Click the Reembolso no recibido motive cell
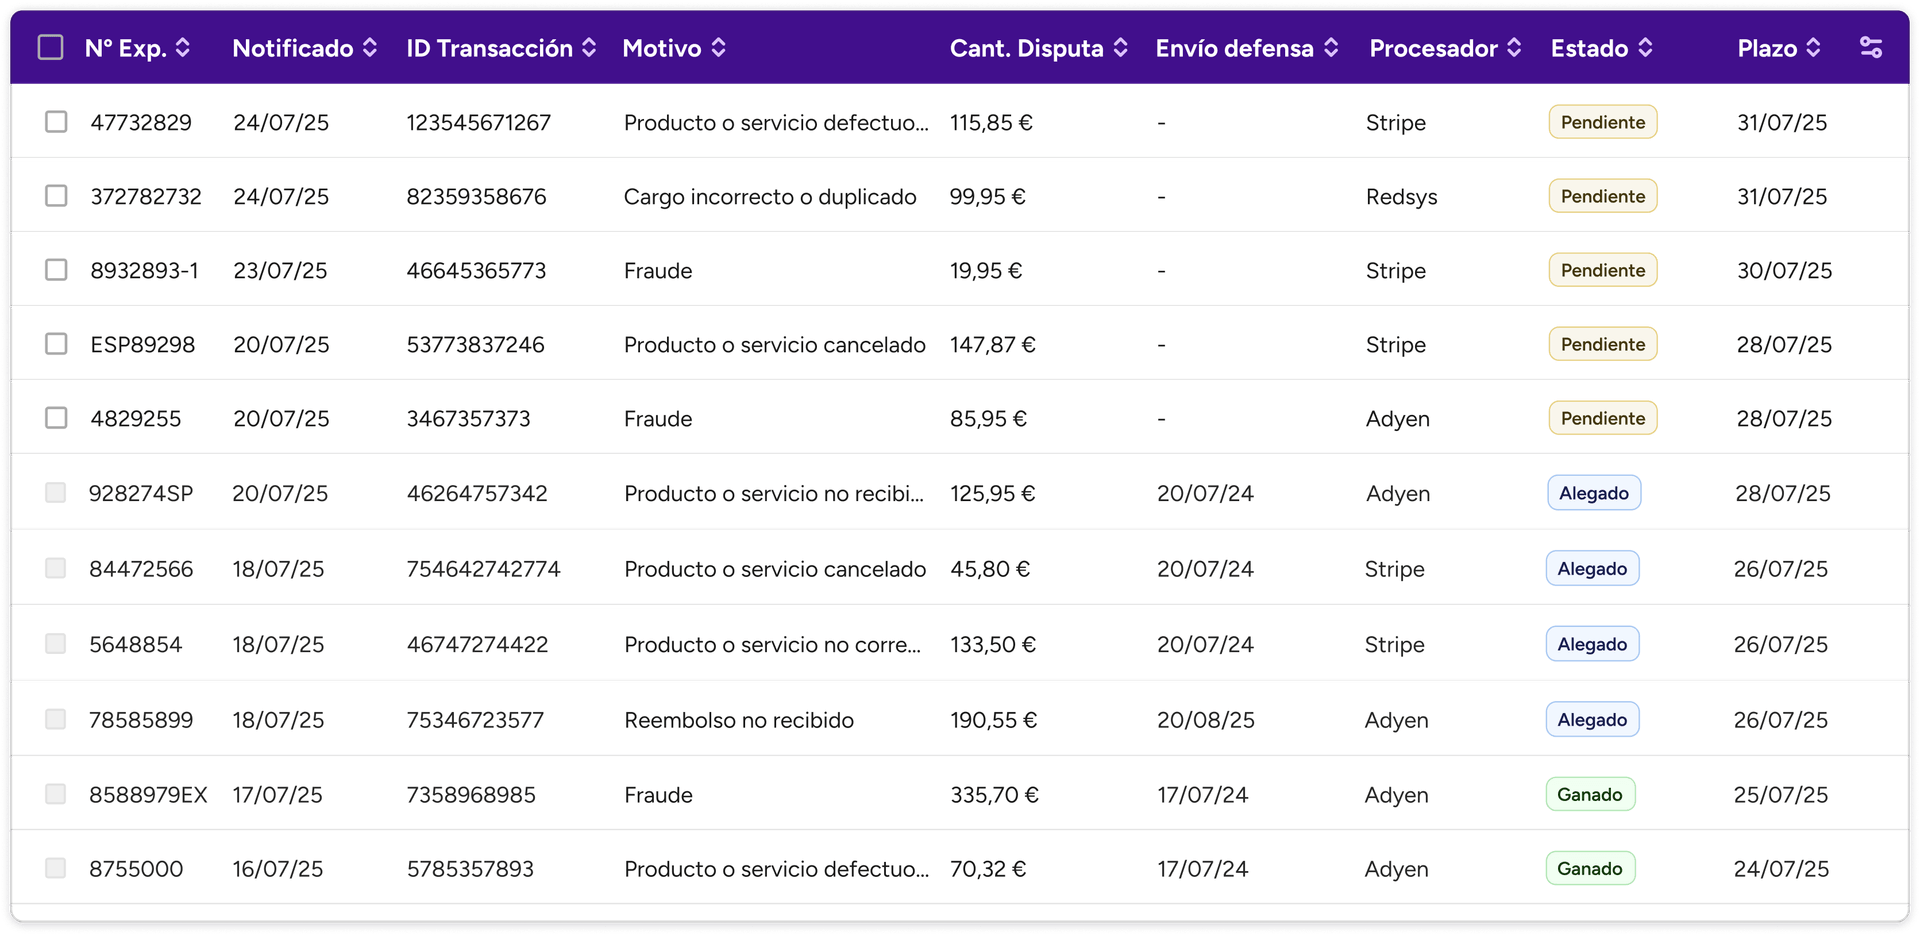1920x935 pixels. (738, 720)
